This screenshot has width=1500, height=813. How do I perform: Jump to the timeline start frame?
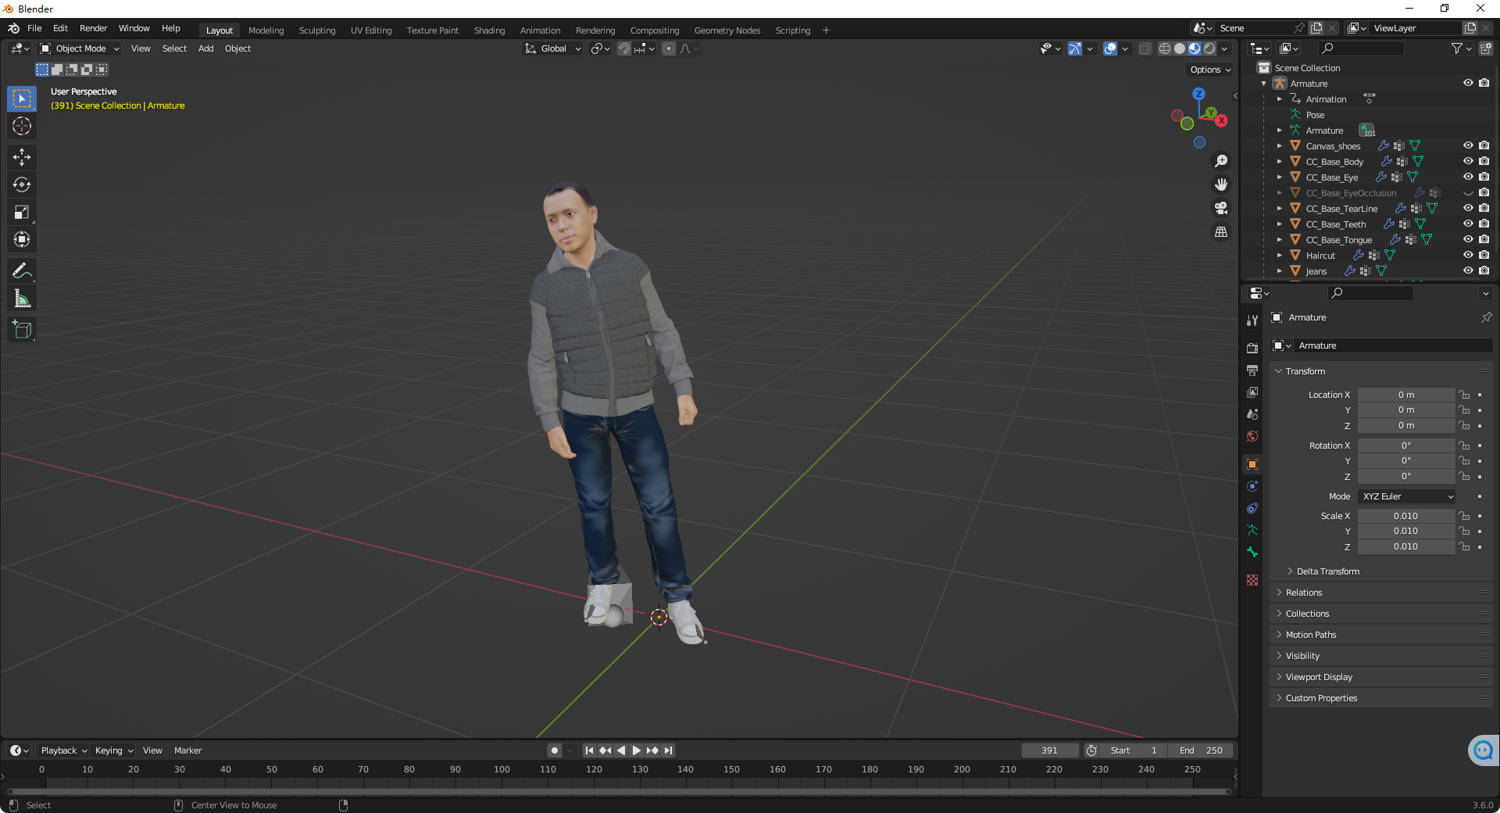click(x=589, y=750)
